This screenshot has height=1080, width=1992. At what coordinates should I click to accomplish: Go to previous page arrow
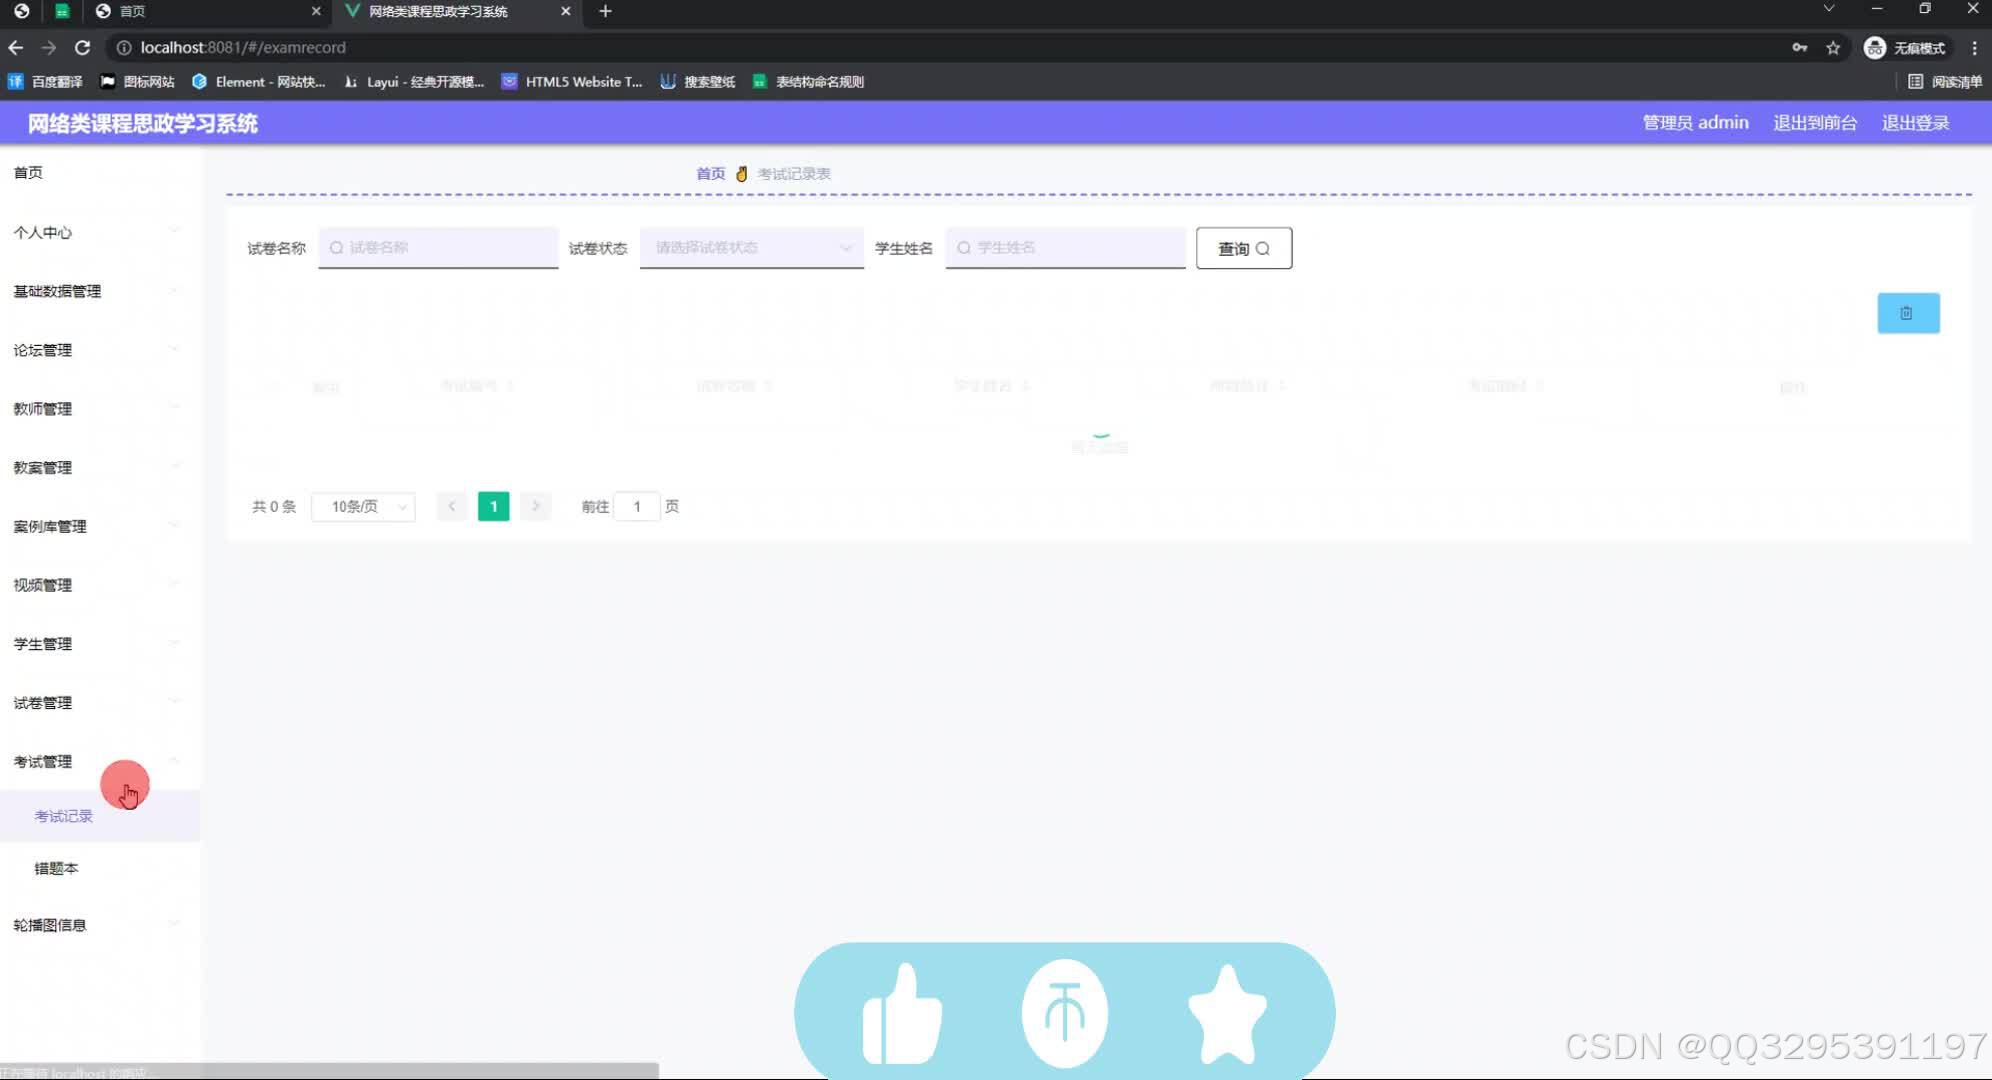pyautogui.click(x=452, y=507)
